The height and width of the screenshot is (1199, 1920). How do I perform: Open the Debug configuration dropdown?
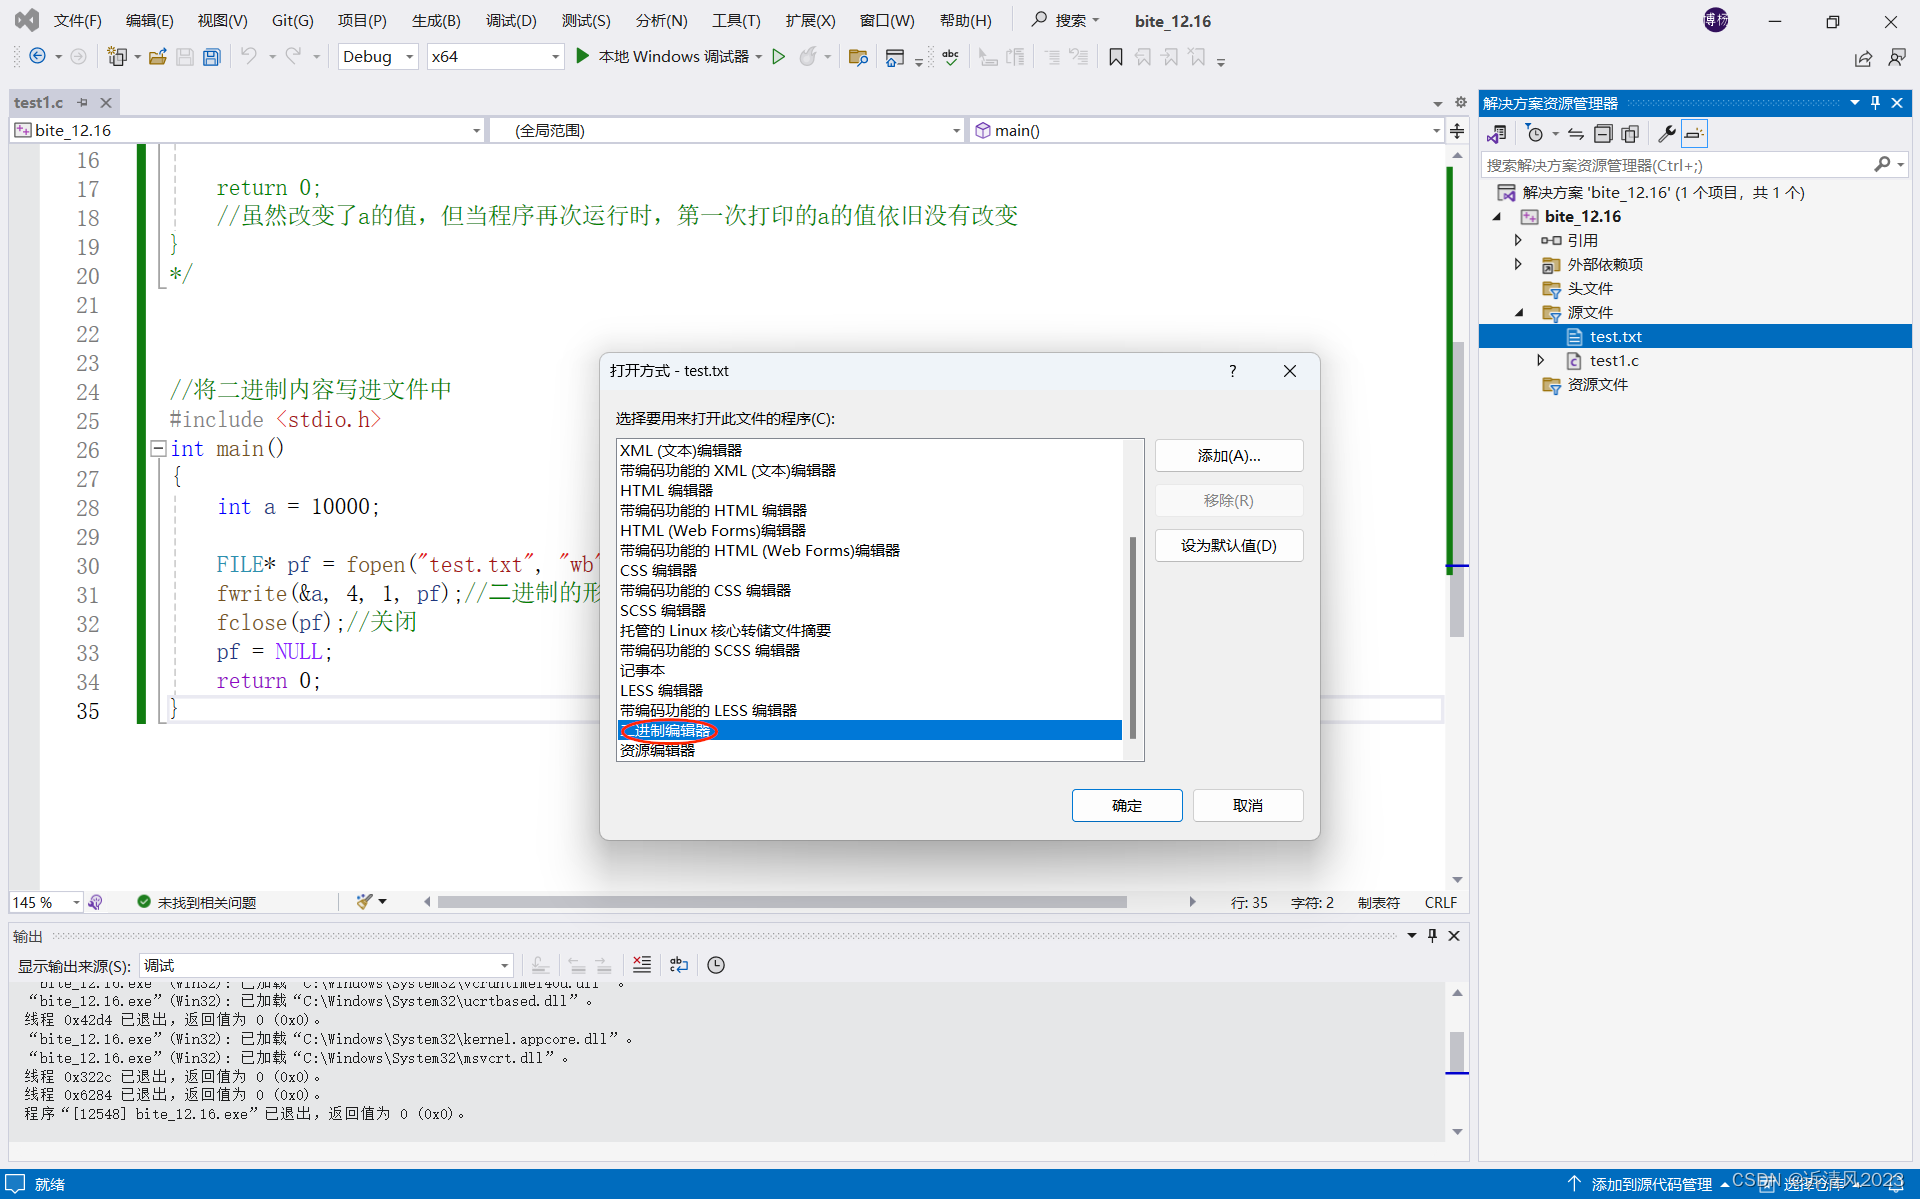[x=409, y=57]
